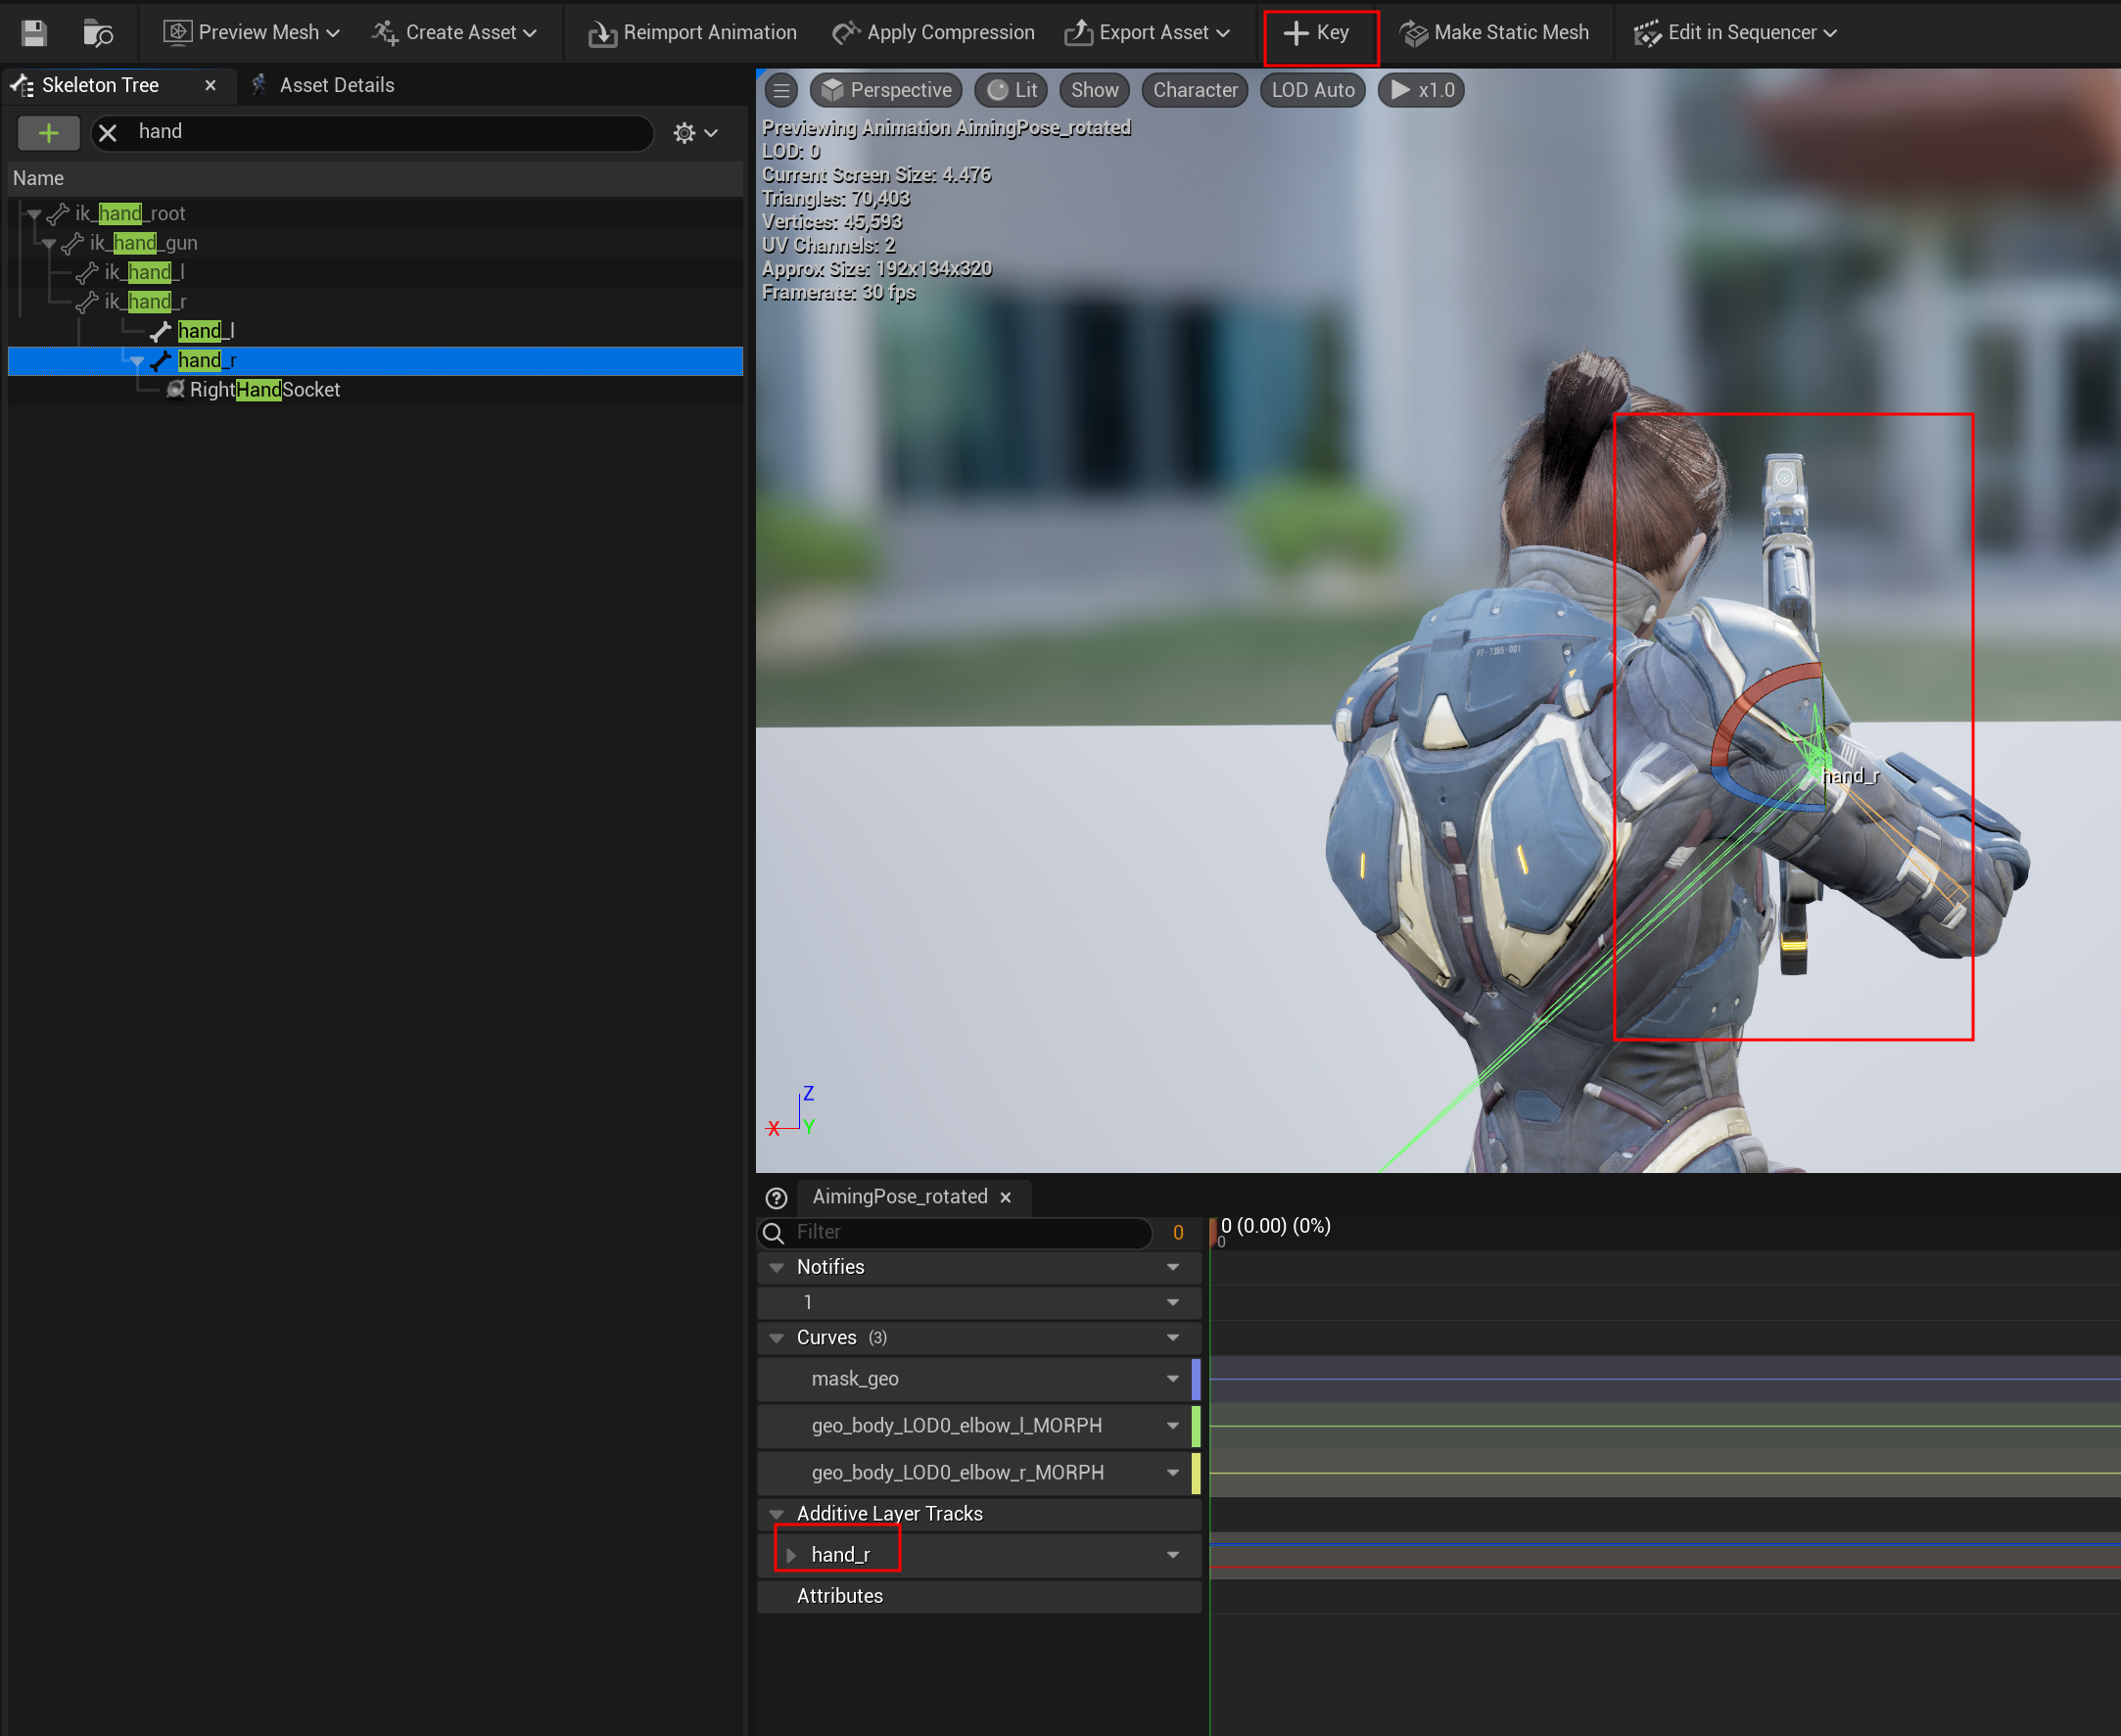The width and height of the screenshot is (2121, 1736).
Task: Select the AimingPose_rotated timeline tab
Action: tap(899, 1197)
